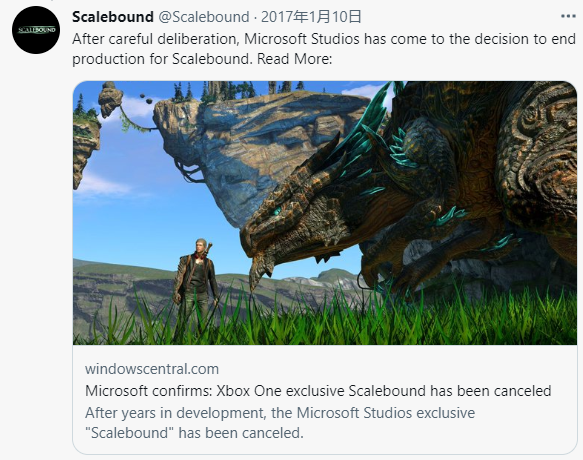The width and height of the screenshot is (583, 460).
Task: Open the three-dot more options menu
Action: tap(568, 16)
